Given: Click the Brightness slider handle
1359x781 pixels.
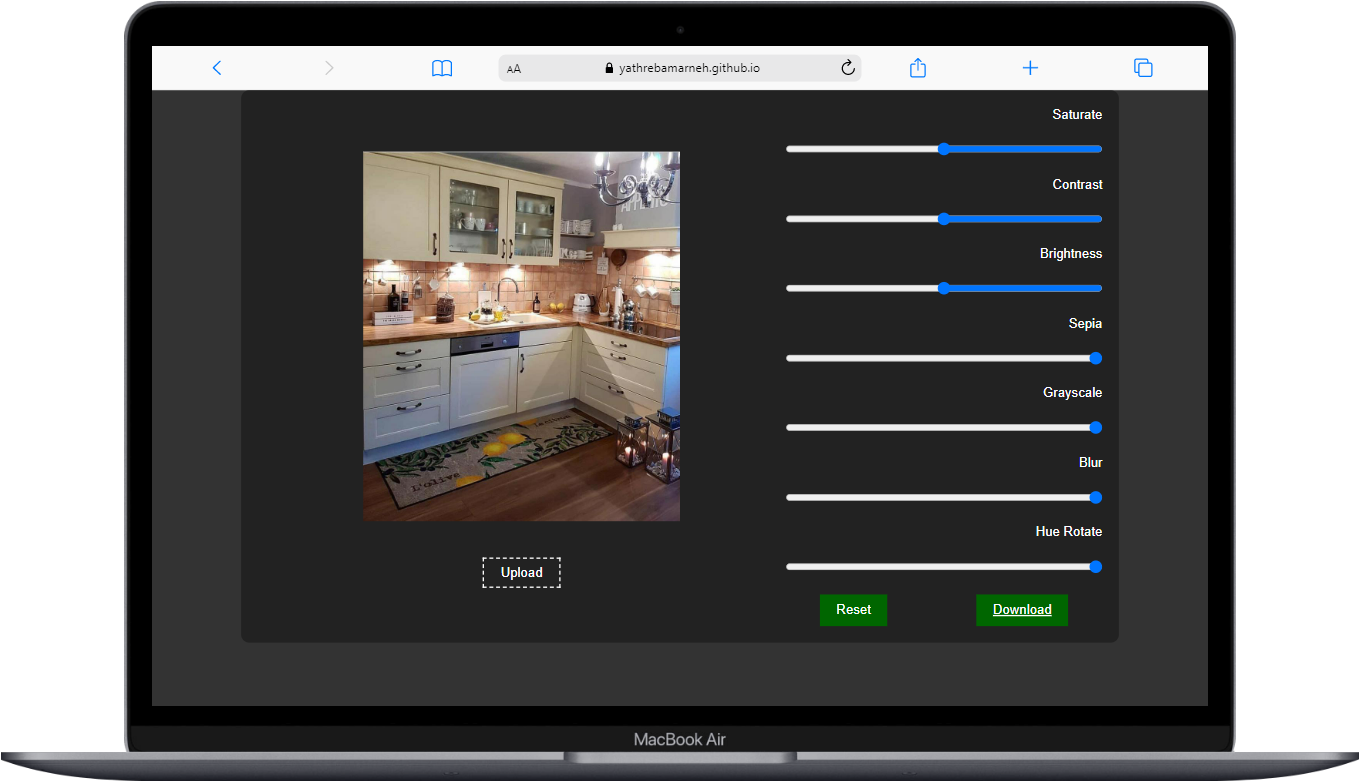Looking at the screenshot, I should point(943,288).
